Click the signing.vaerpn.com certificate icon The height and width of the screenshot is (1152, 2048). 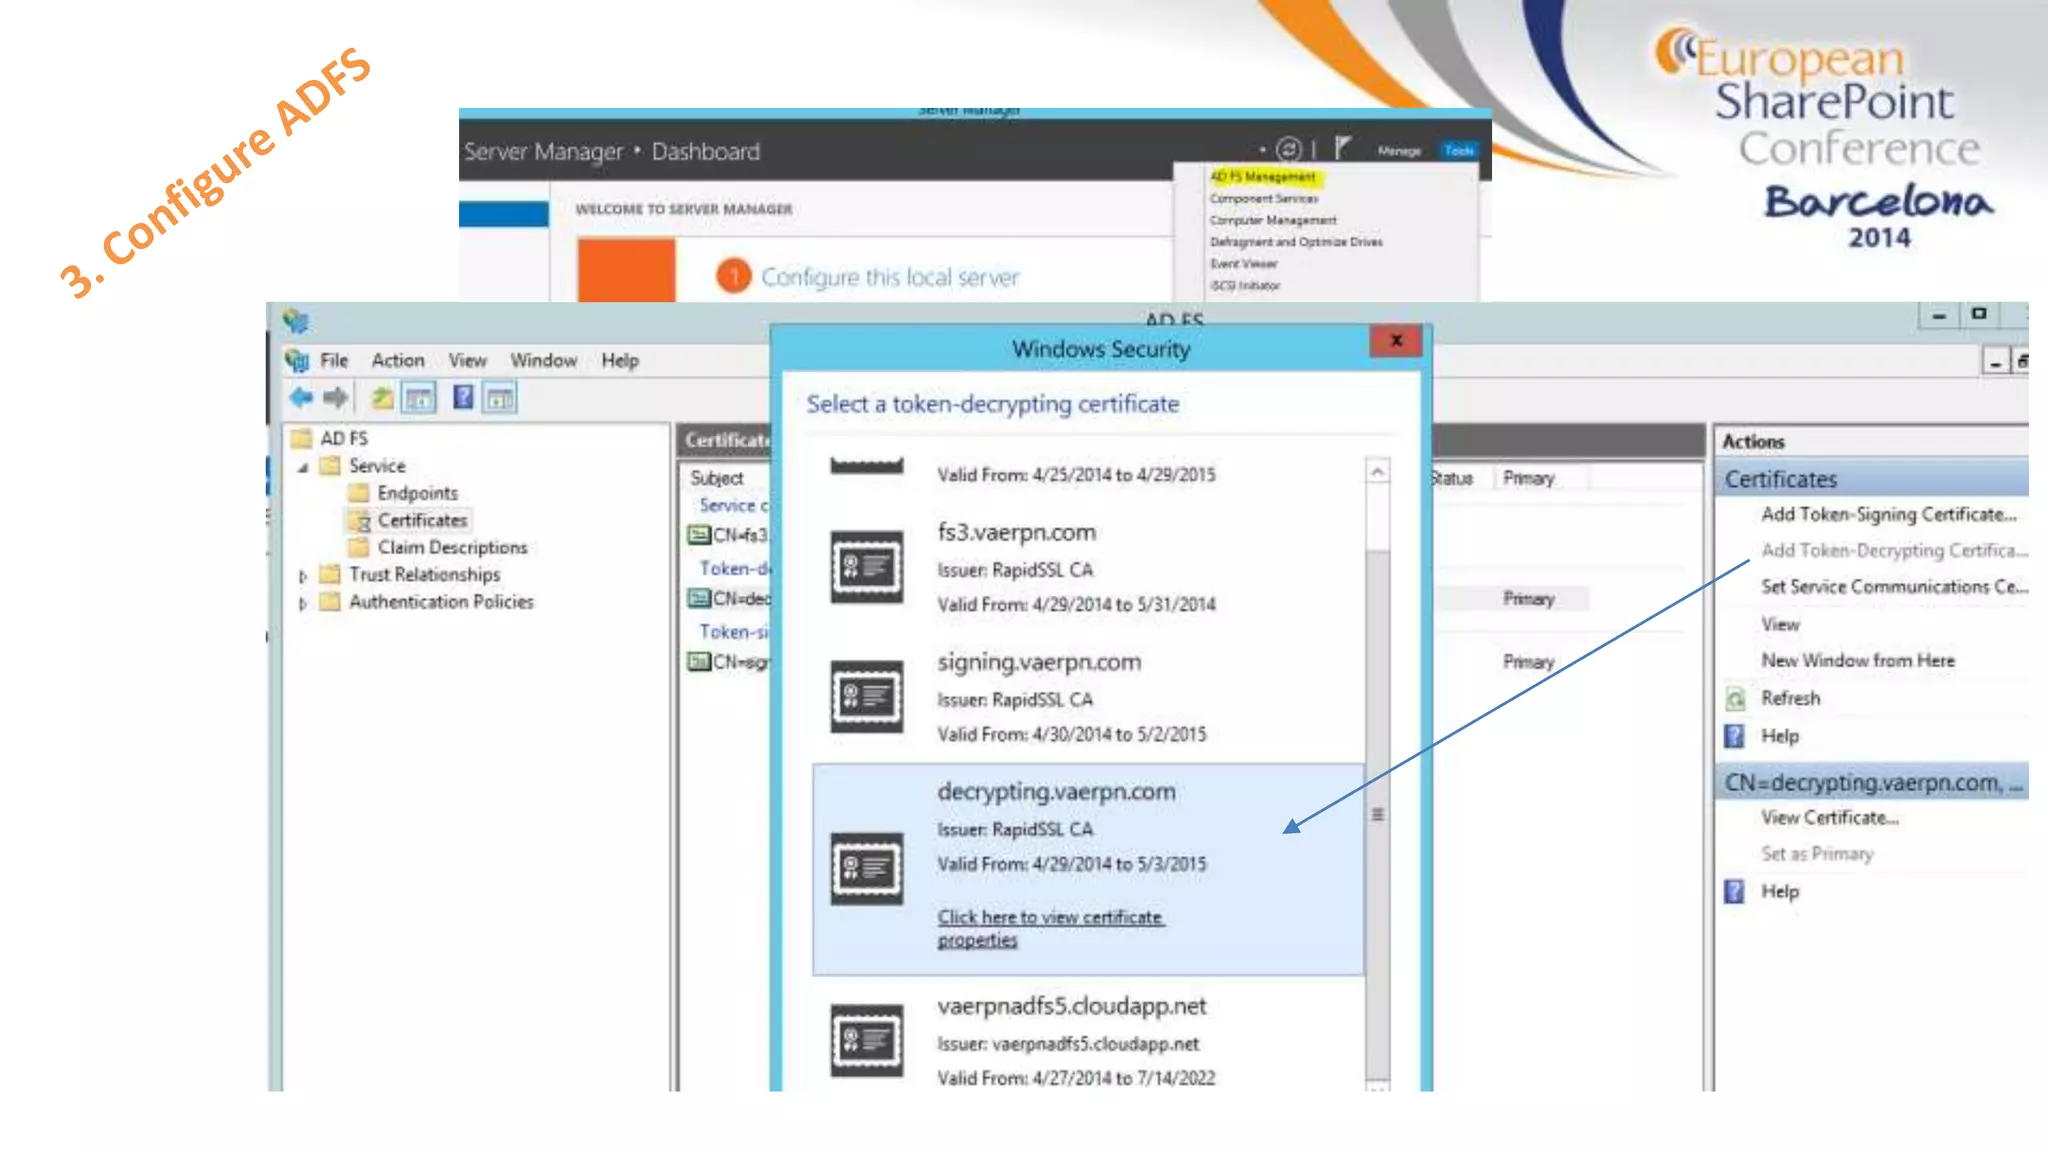(866, 697)
